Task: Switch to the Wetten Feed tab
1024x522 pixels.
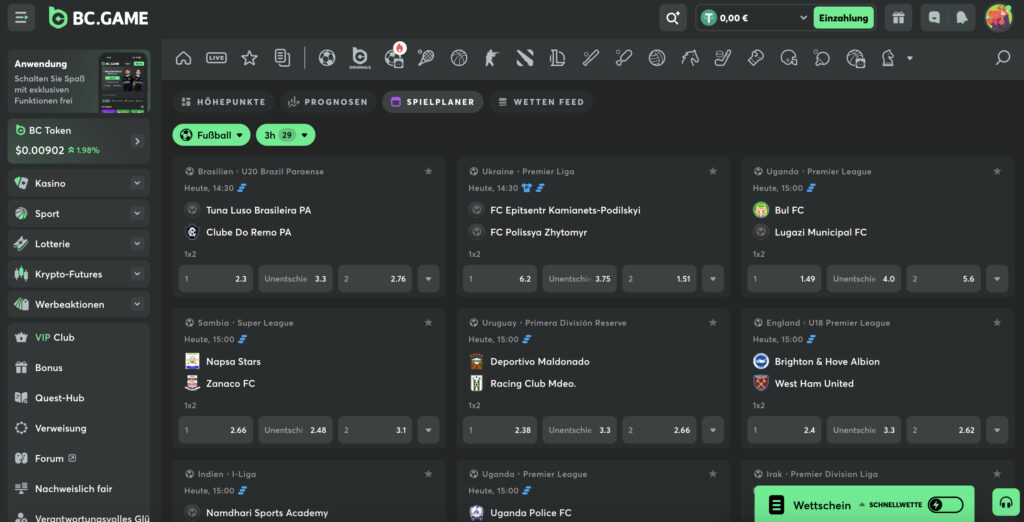Action: (541, 102)
